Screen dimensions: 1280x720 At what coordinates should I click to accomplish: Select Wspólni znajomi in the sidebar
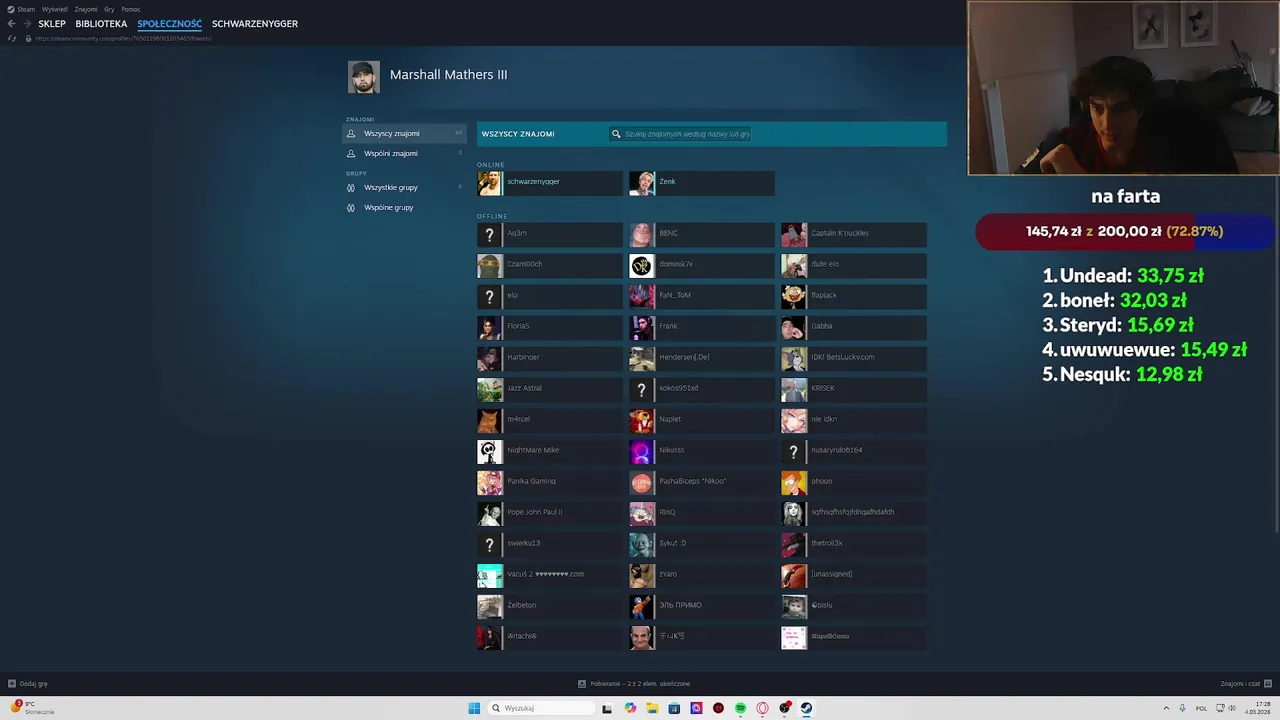[404, 153]
